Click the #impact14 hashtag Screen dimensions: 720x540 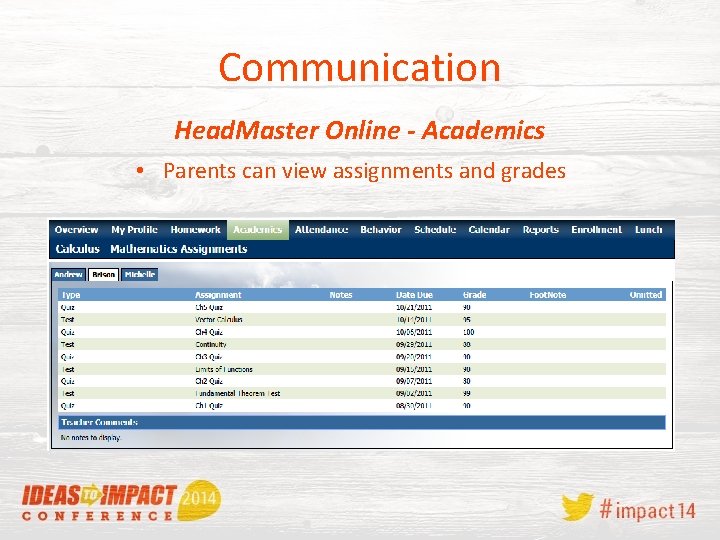tap(648, 510)
